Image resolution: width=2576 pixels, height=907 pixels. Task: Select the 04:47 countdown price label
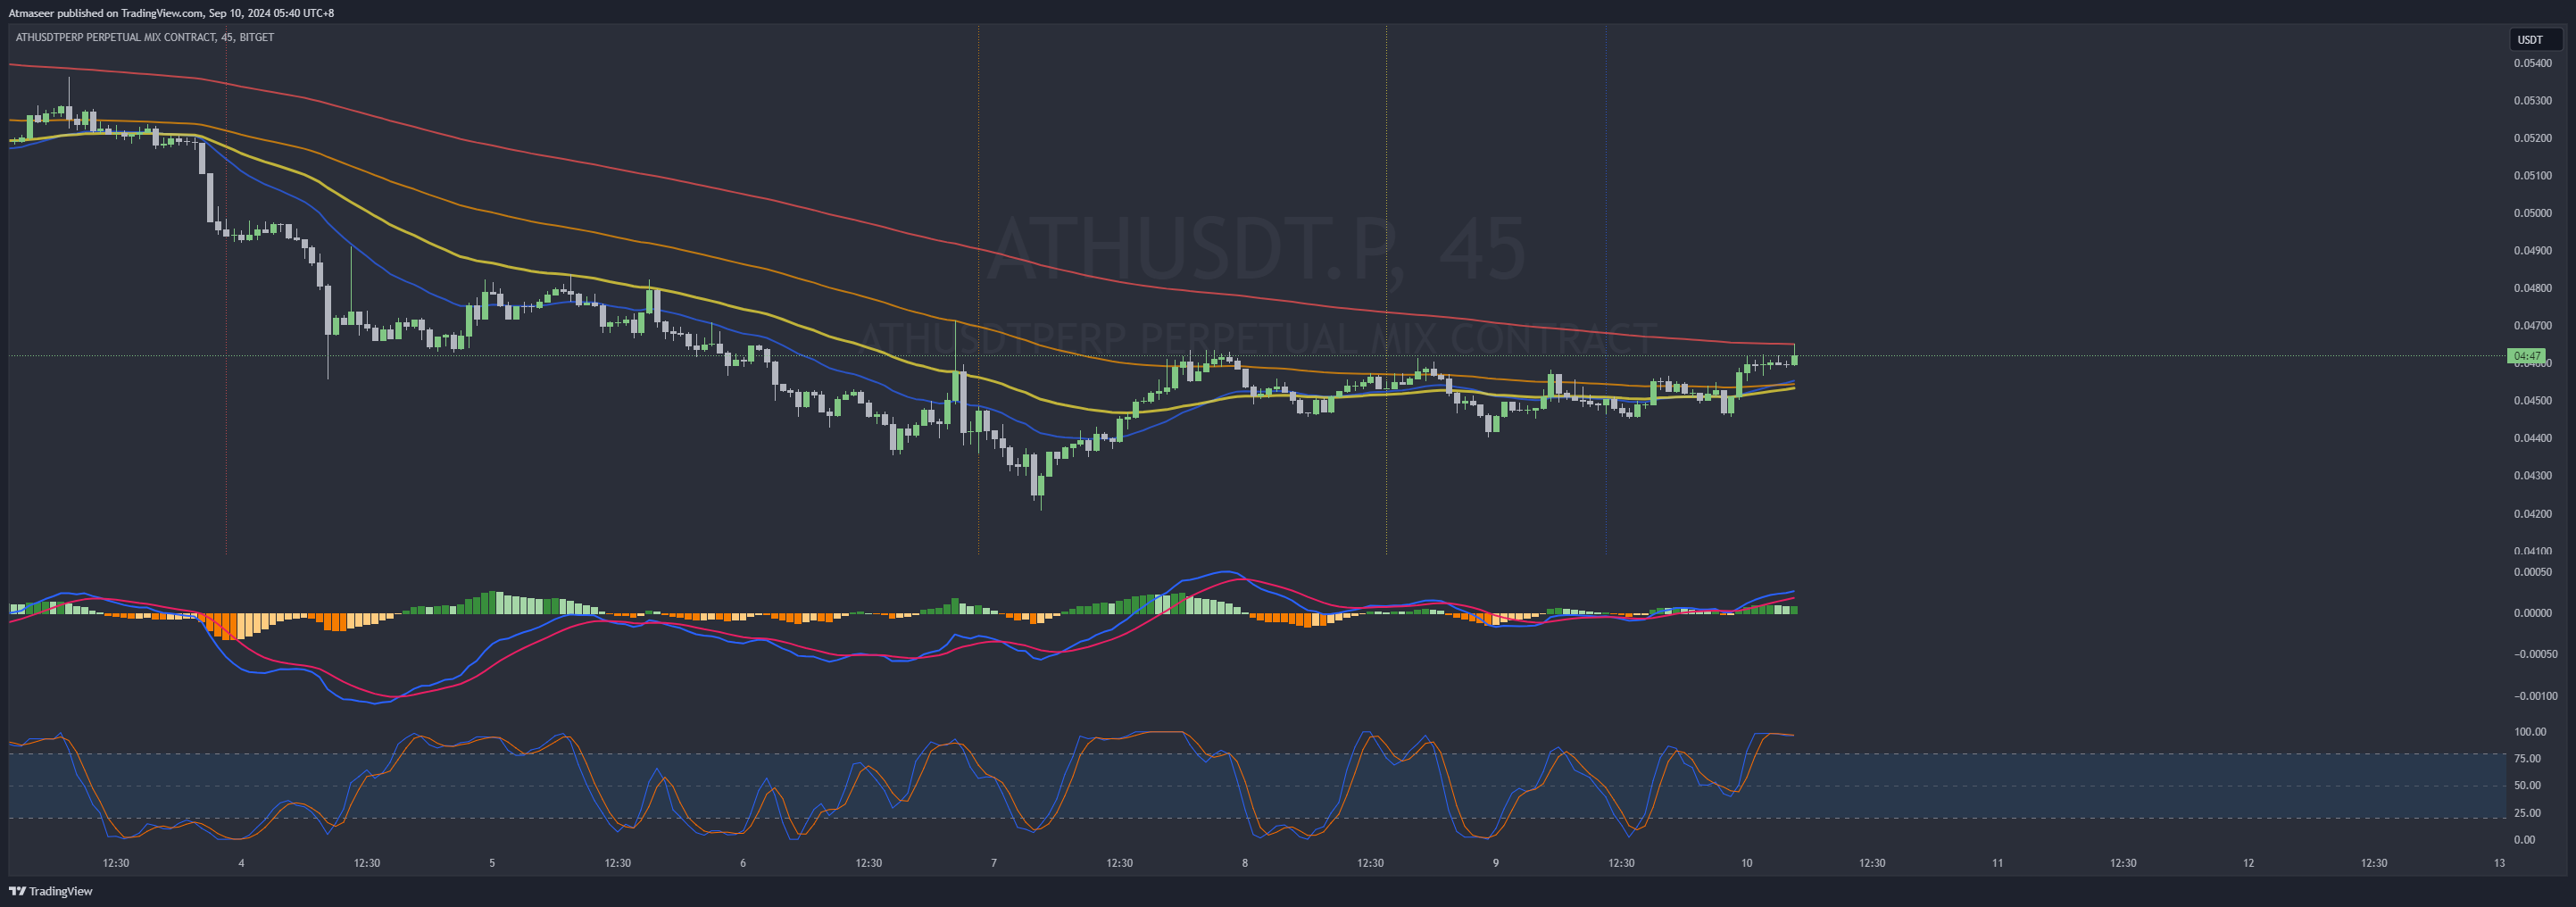2527,356
